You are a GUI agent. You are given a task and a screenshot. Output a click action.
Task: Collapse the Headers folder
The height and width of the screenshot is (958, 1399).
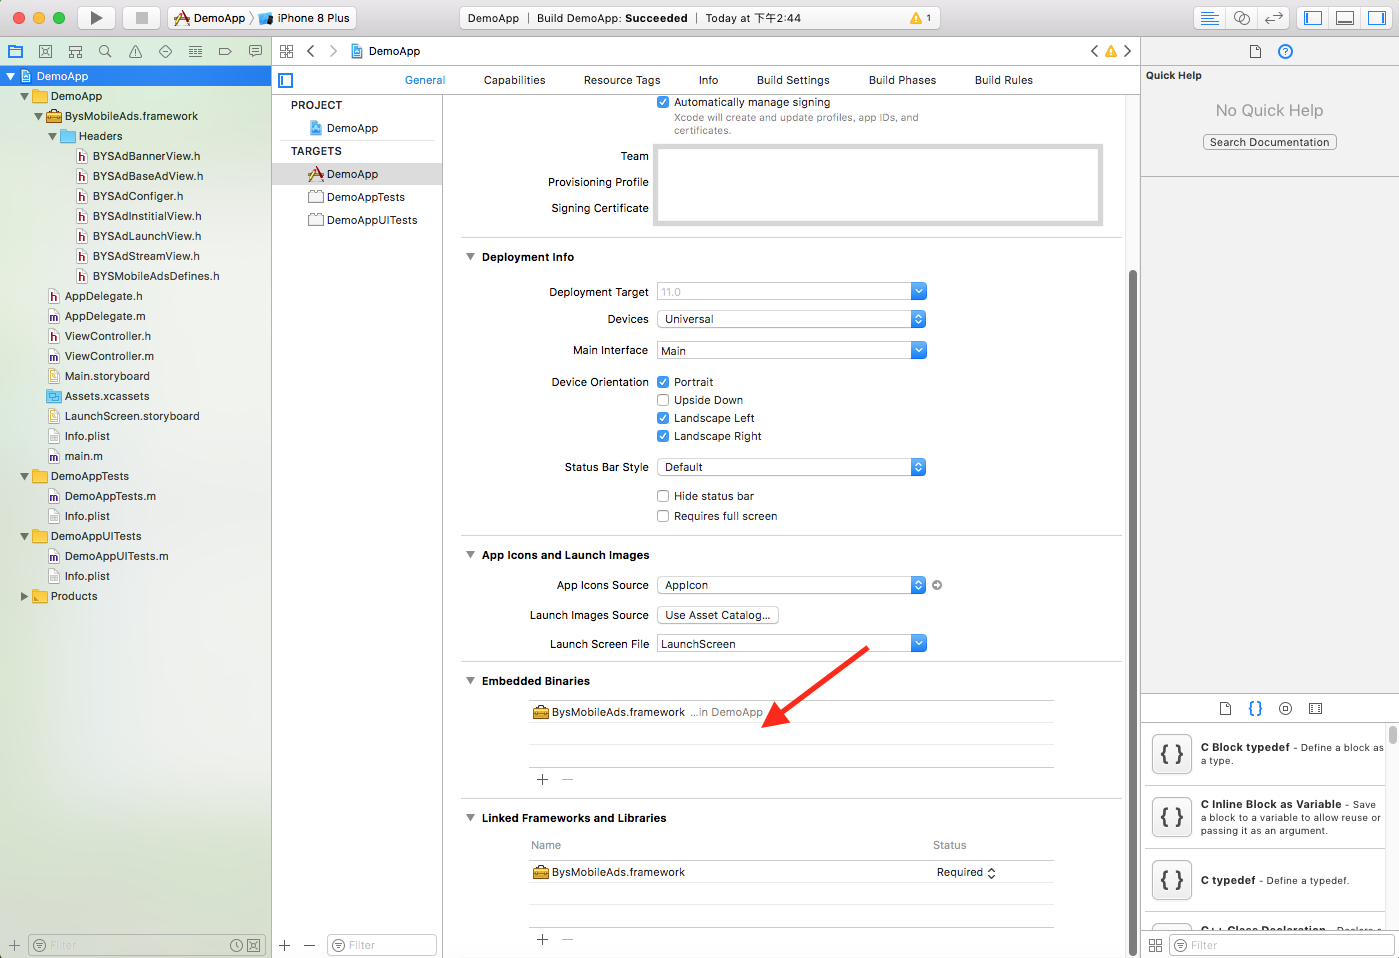[52, 136]
